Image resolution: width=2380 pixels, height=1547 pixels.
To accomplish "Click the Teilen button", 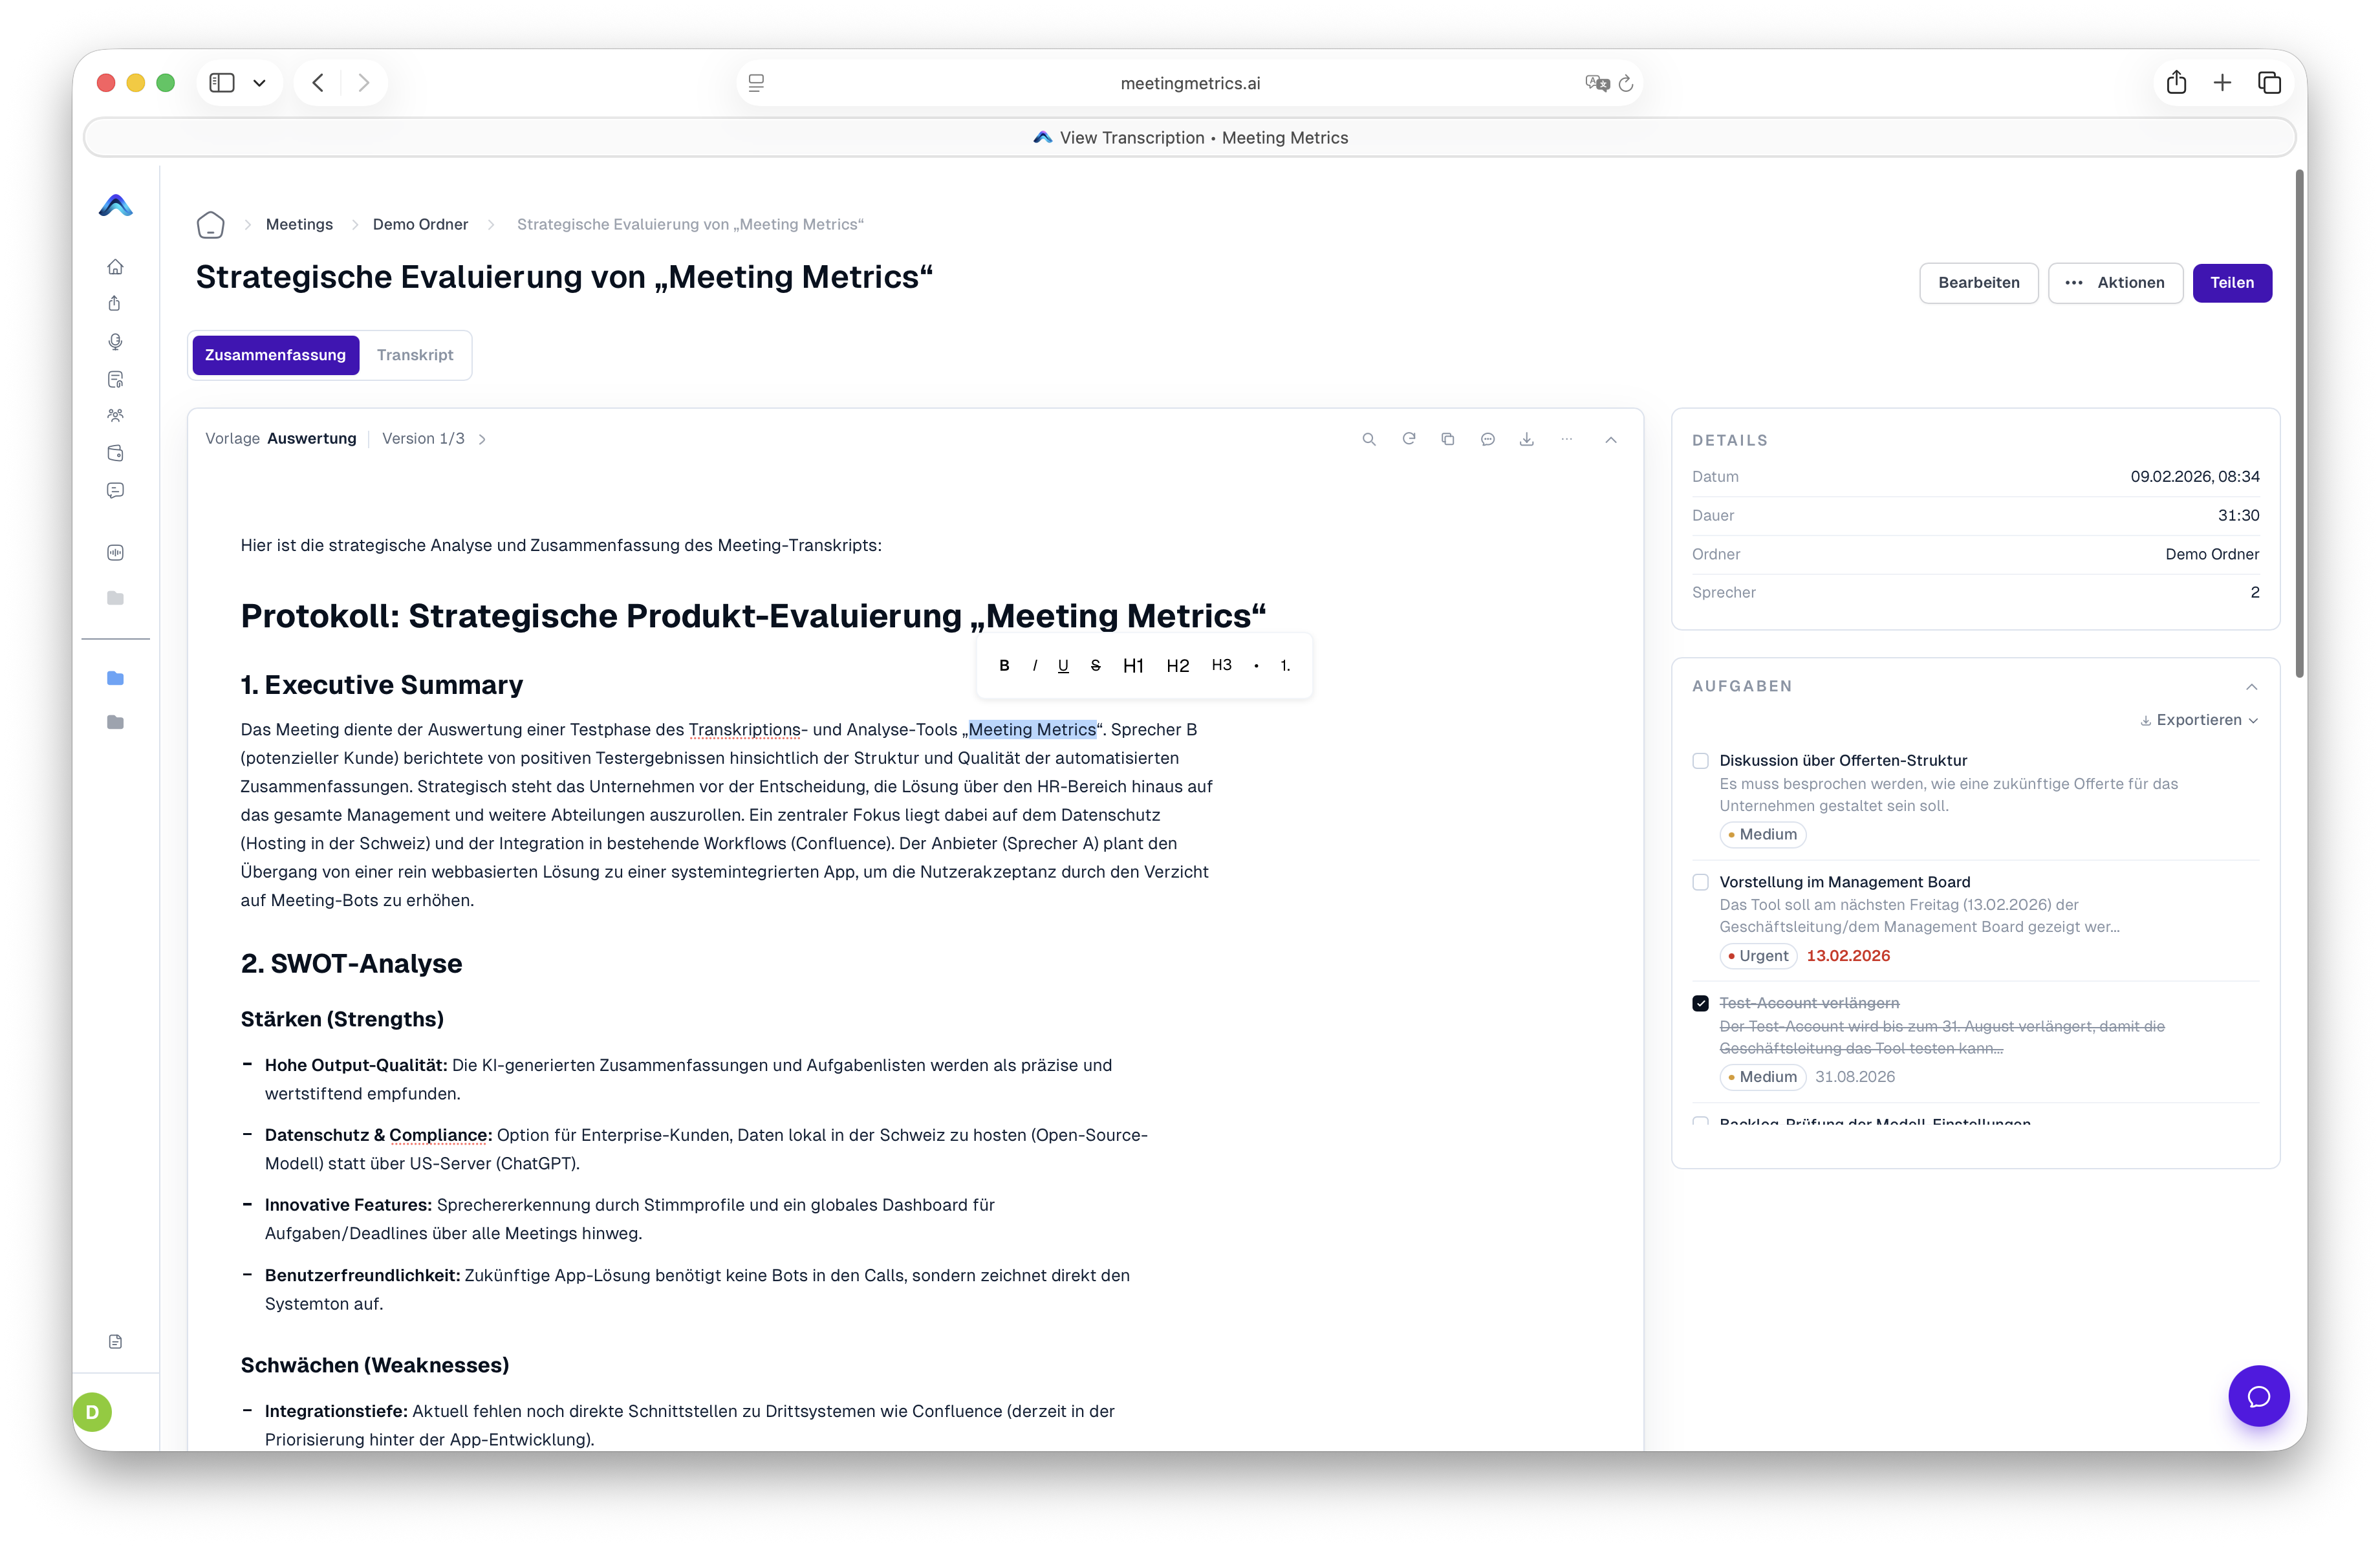I will tap(2232, 283).
